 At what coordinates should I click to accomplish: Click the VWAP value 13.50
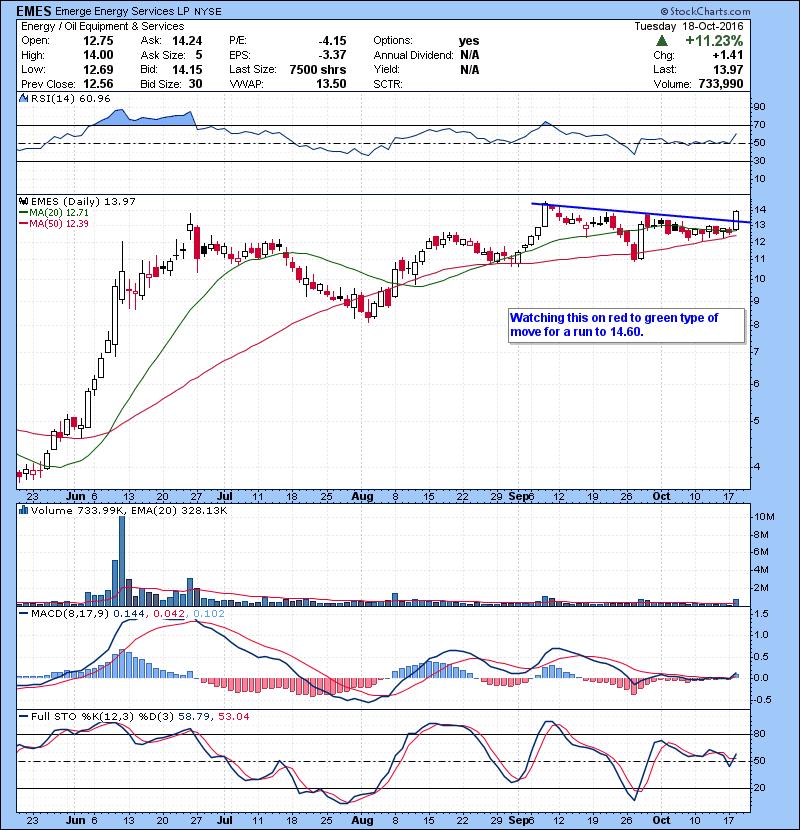331,84
